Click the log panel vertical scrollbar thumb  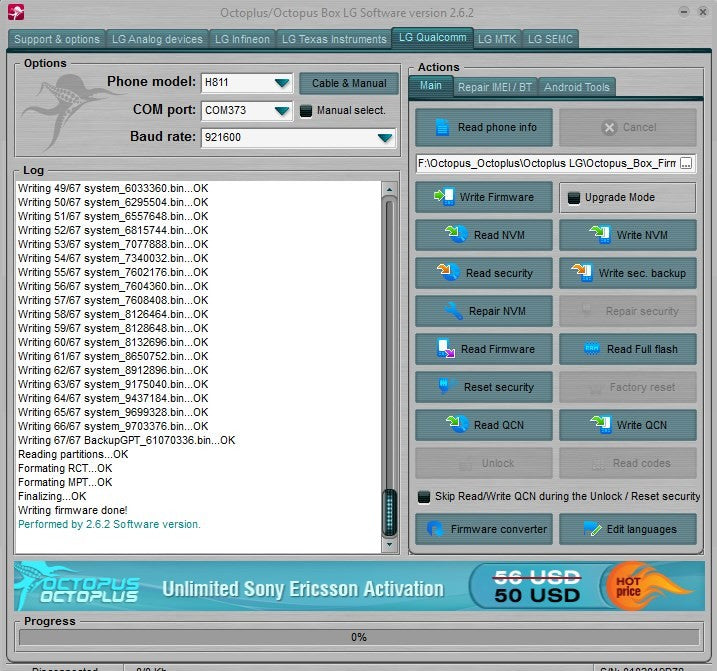390,514
